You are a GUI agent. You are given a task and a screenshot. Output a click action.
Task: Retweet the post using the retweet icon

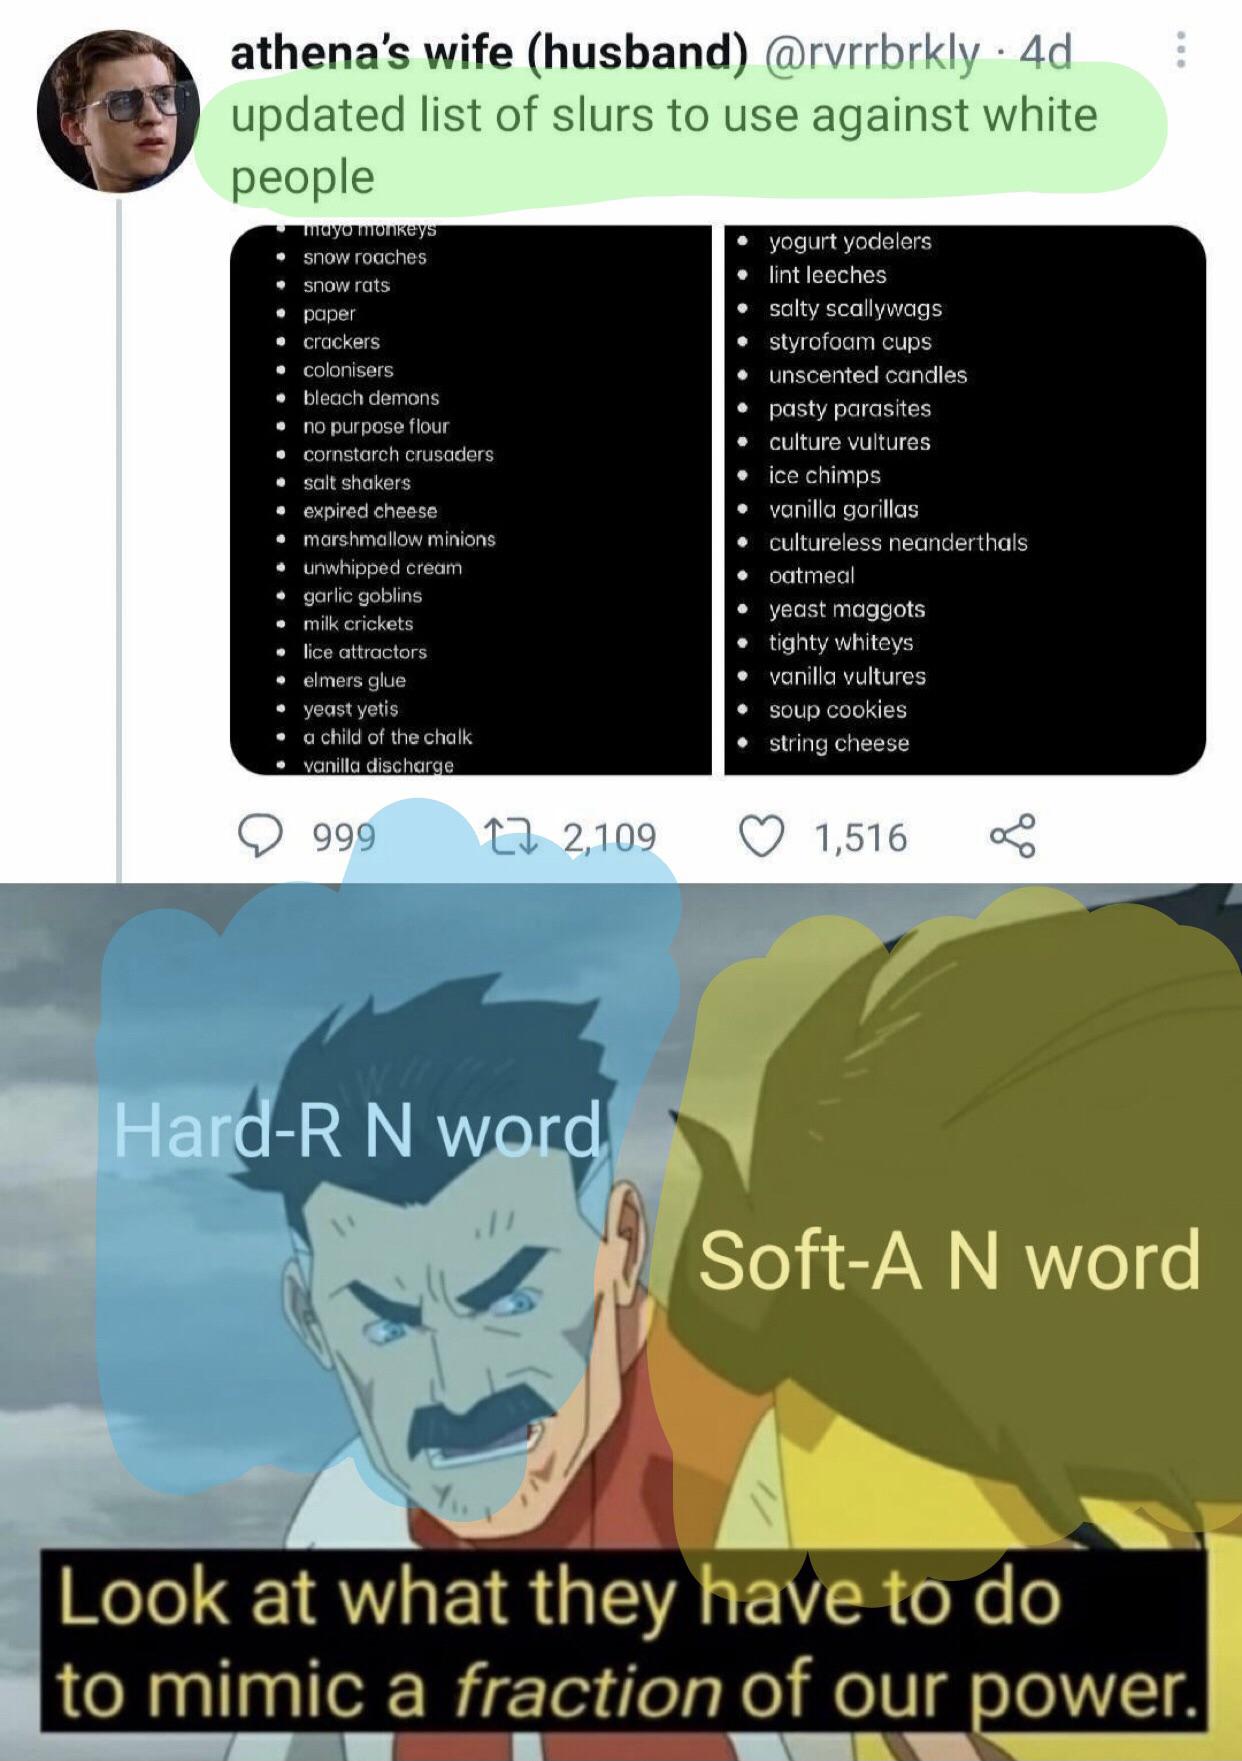coord(510,836)
